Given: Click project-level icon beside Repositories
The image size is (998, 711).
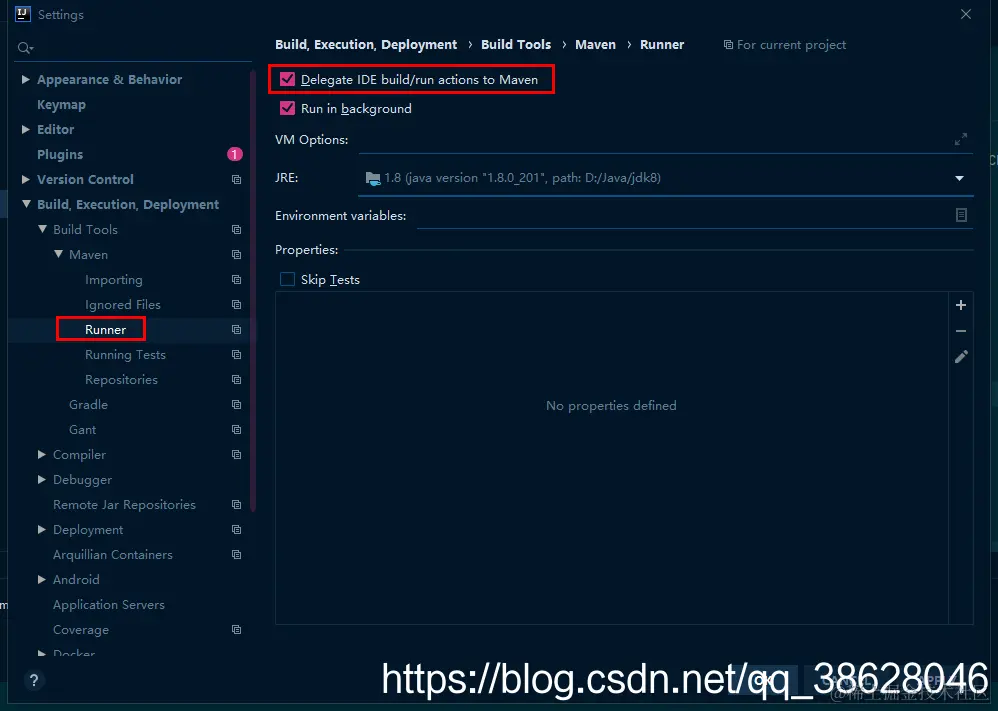Looking at the screenshot, I should [237, 379].
